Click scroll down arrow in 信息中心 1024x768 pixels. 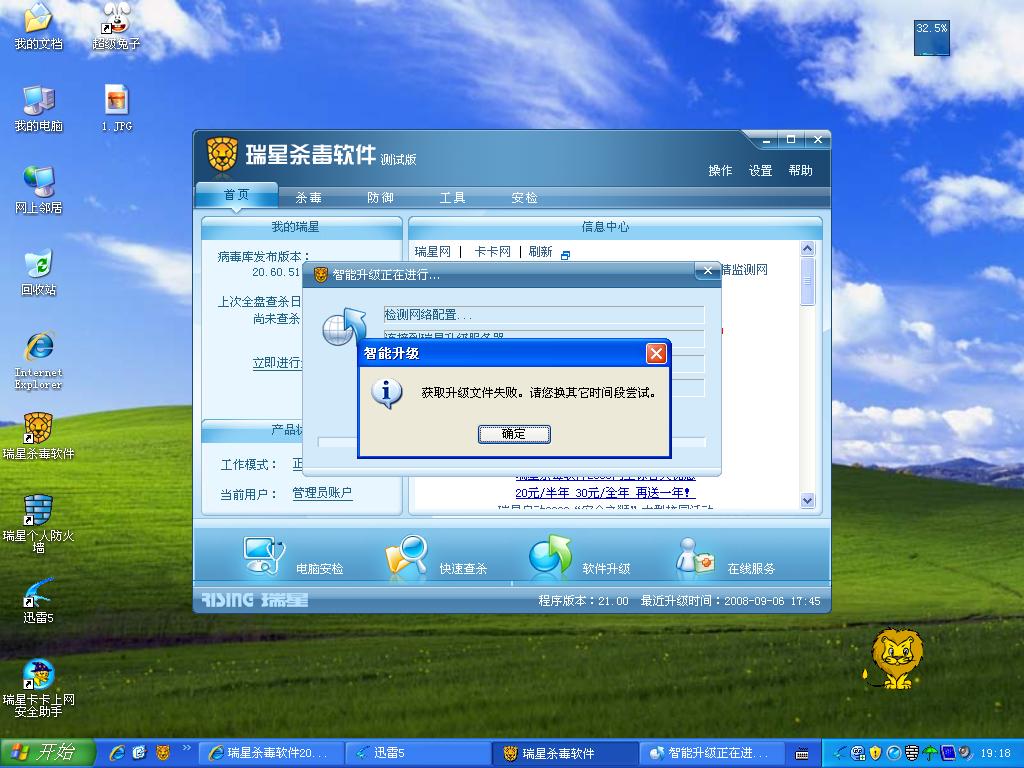807,501
